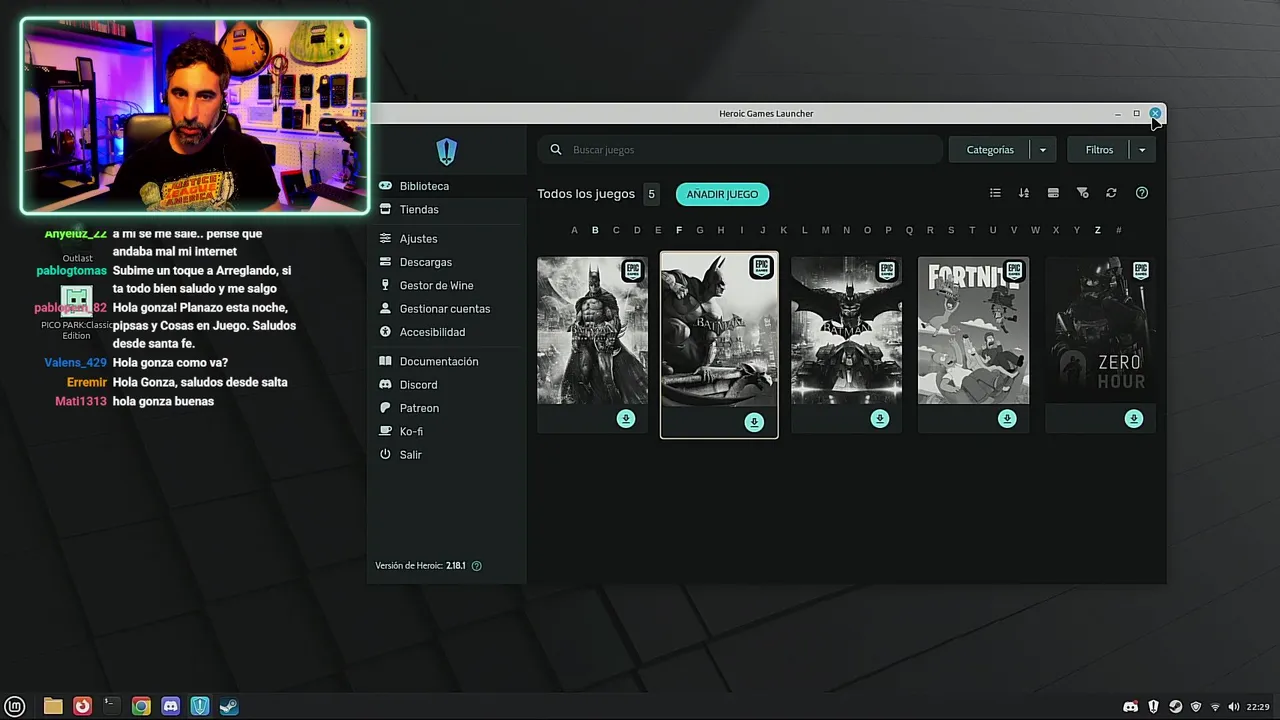Image resolution: width=1280 pixels, height=720 pixels.
Task: Click Epic badge on Zero Hour card
Action: [1141, 270]
